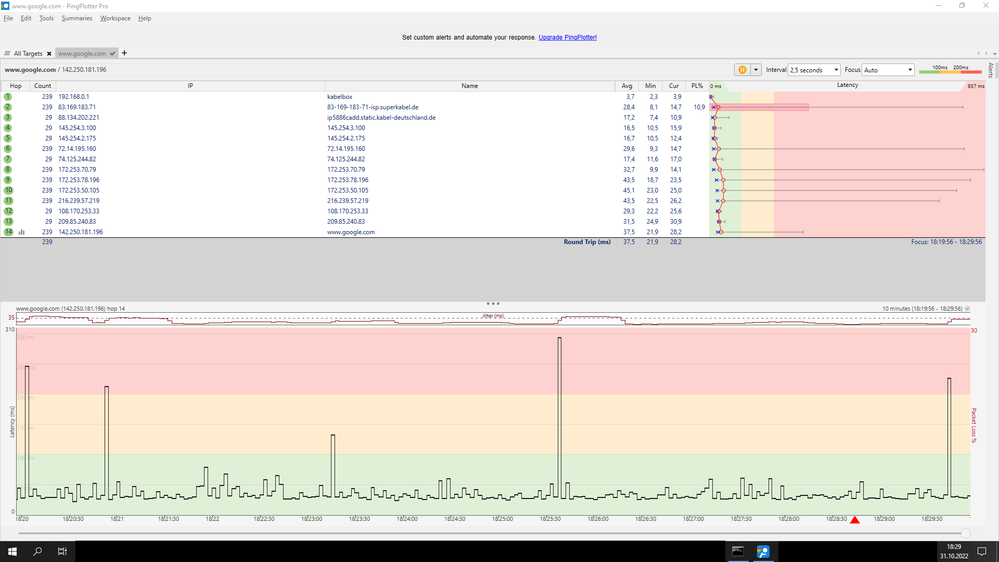Click the splitter handle dots above timeline
999x562 pixels.
tap(492, 304)
